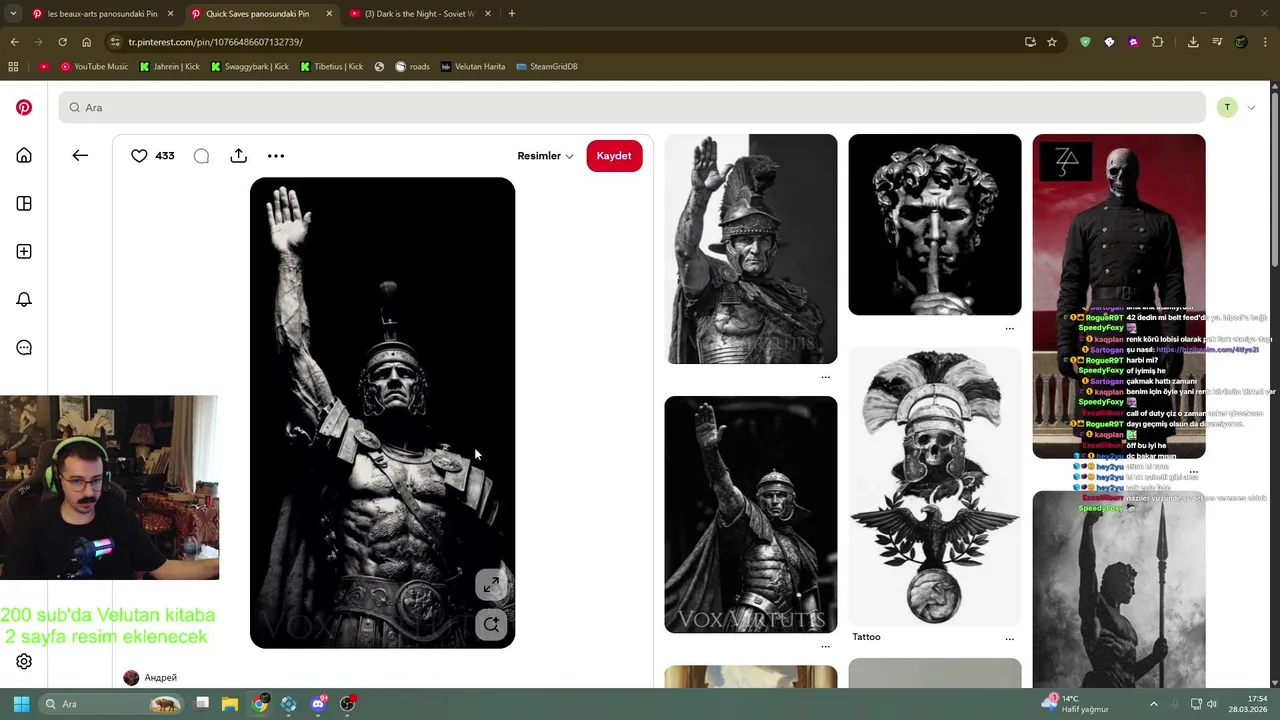Viewport: 1280px width, 720px height.
Task: Open the notifications bell in the sidebar
Action: [x=24, y=299]
